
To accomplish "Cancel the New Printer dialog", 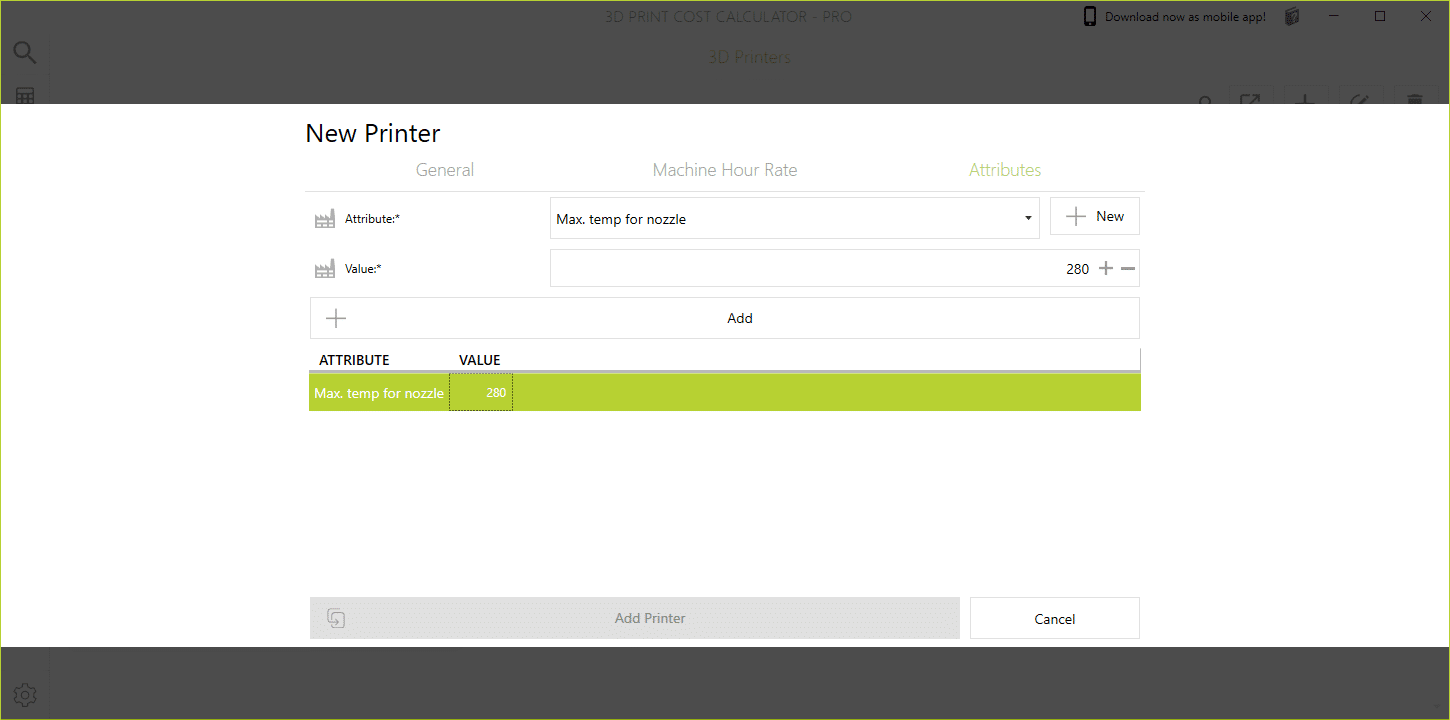I will tap(1055, 618).
